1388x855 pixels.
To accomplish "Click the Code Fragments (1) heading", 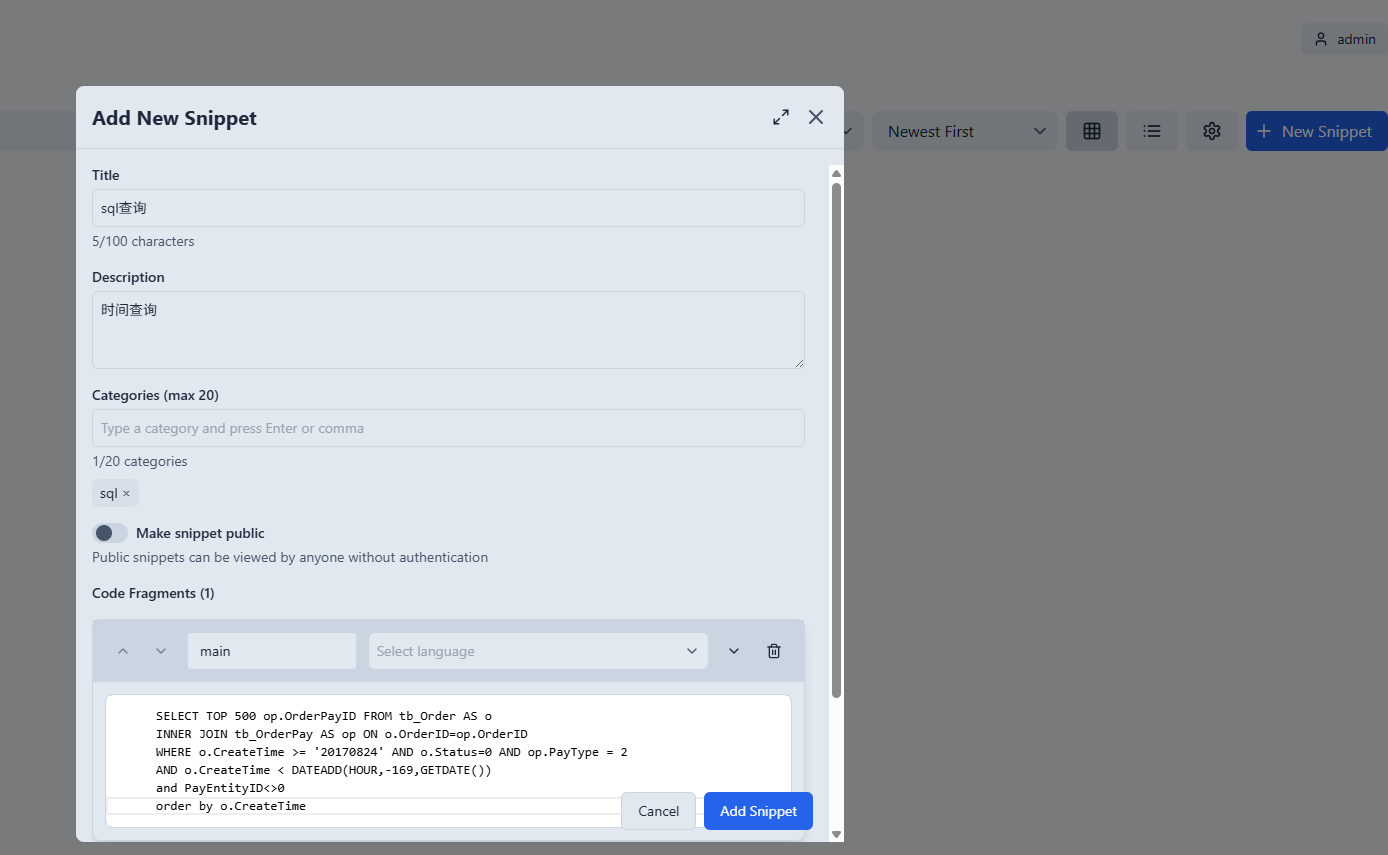I will [153, 593].
